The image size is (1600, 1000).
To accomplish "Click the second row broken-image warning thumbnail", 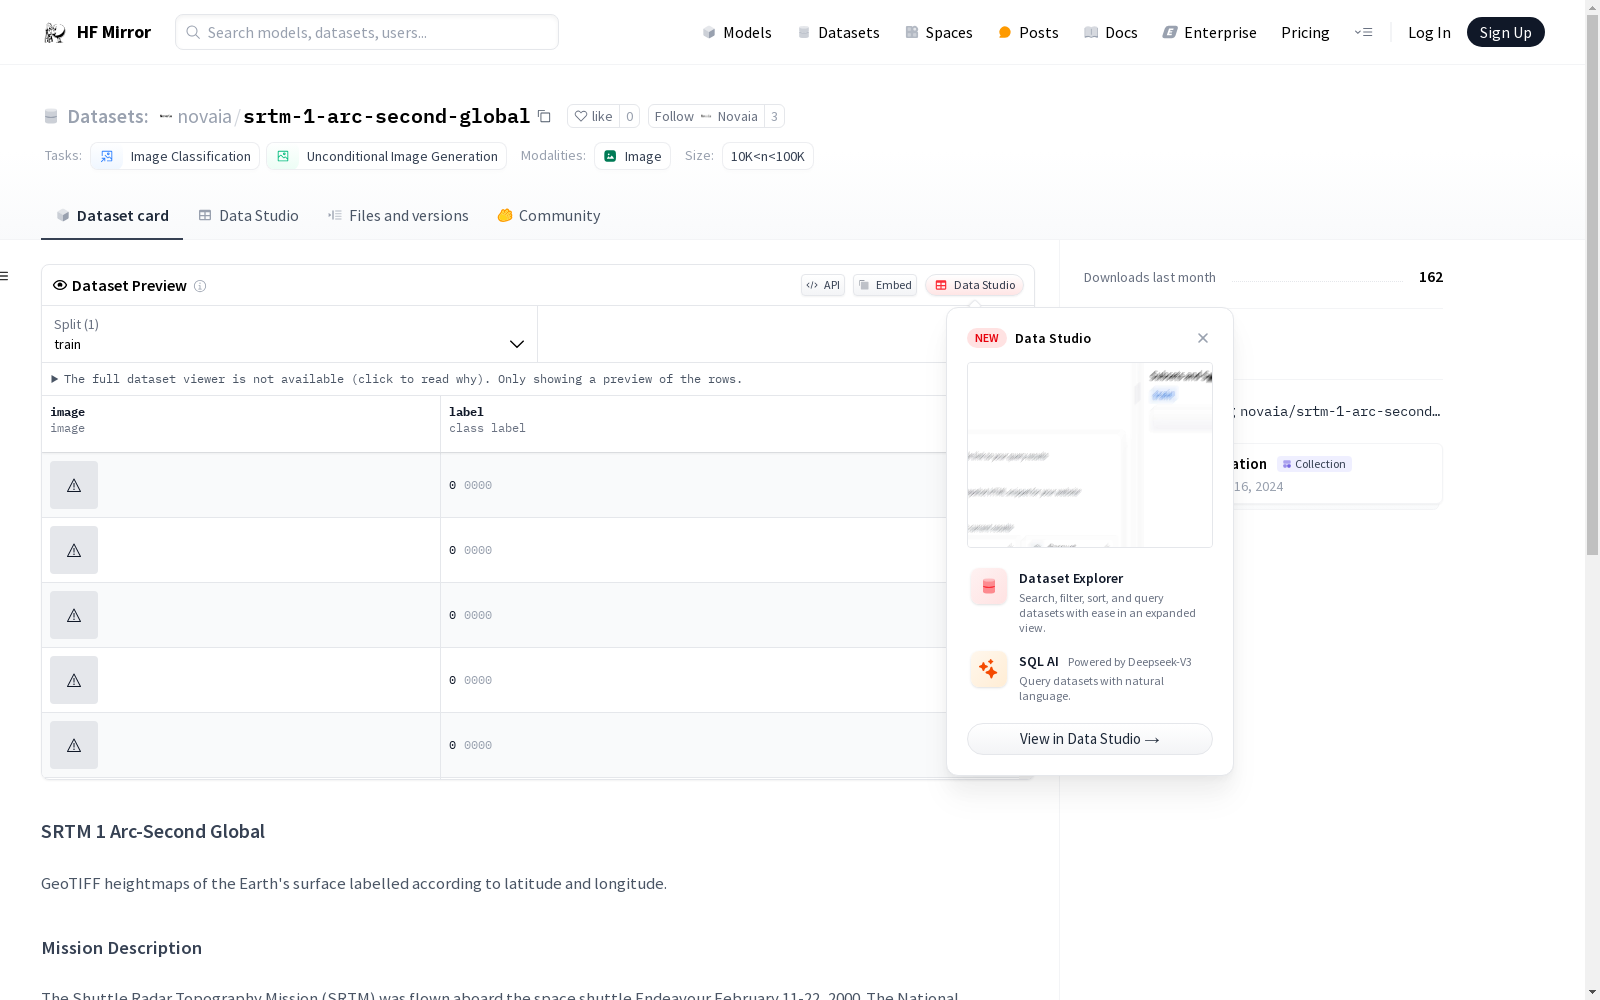I will tap(74, 550).
